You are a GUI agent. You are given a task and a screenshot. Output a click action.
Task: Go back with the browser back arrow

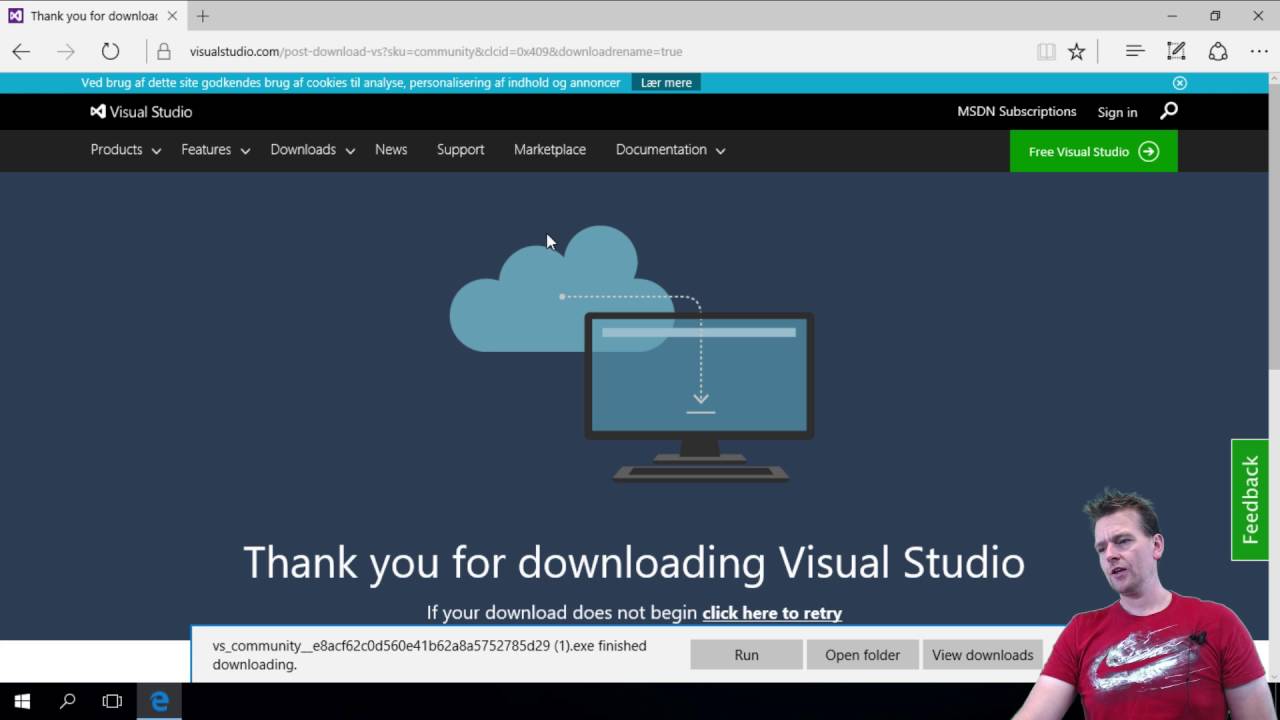21,52
